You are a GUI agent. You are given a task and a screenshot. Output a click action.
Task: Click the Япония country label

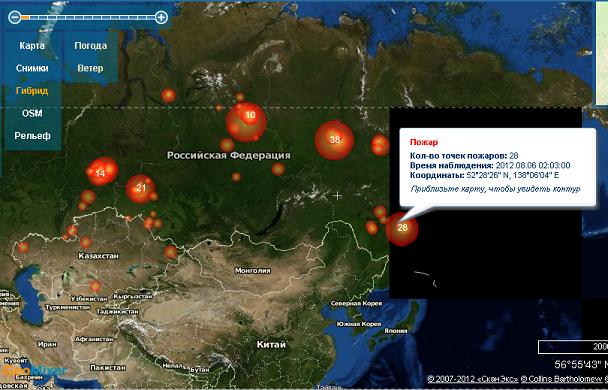(x=396, y=331)
